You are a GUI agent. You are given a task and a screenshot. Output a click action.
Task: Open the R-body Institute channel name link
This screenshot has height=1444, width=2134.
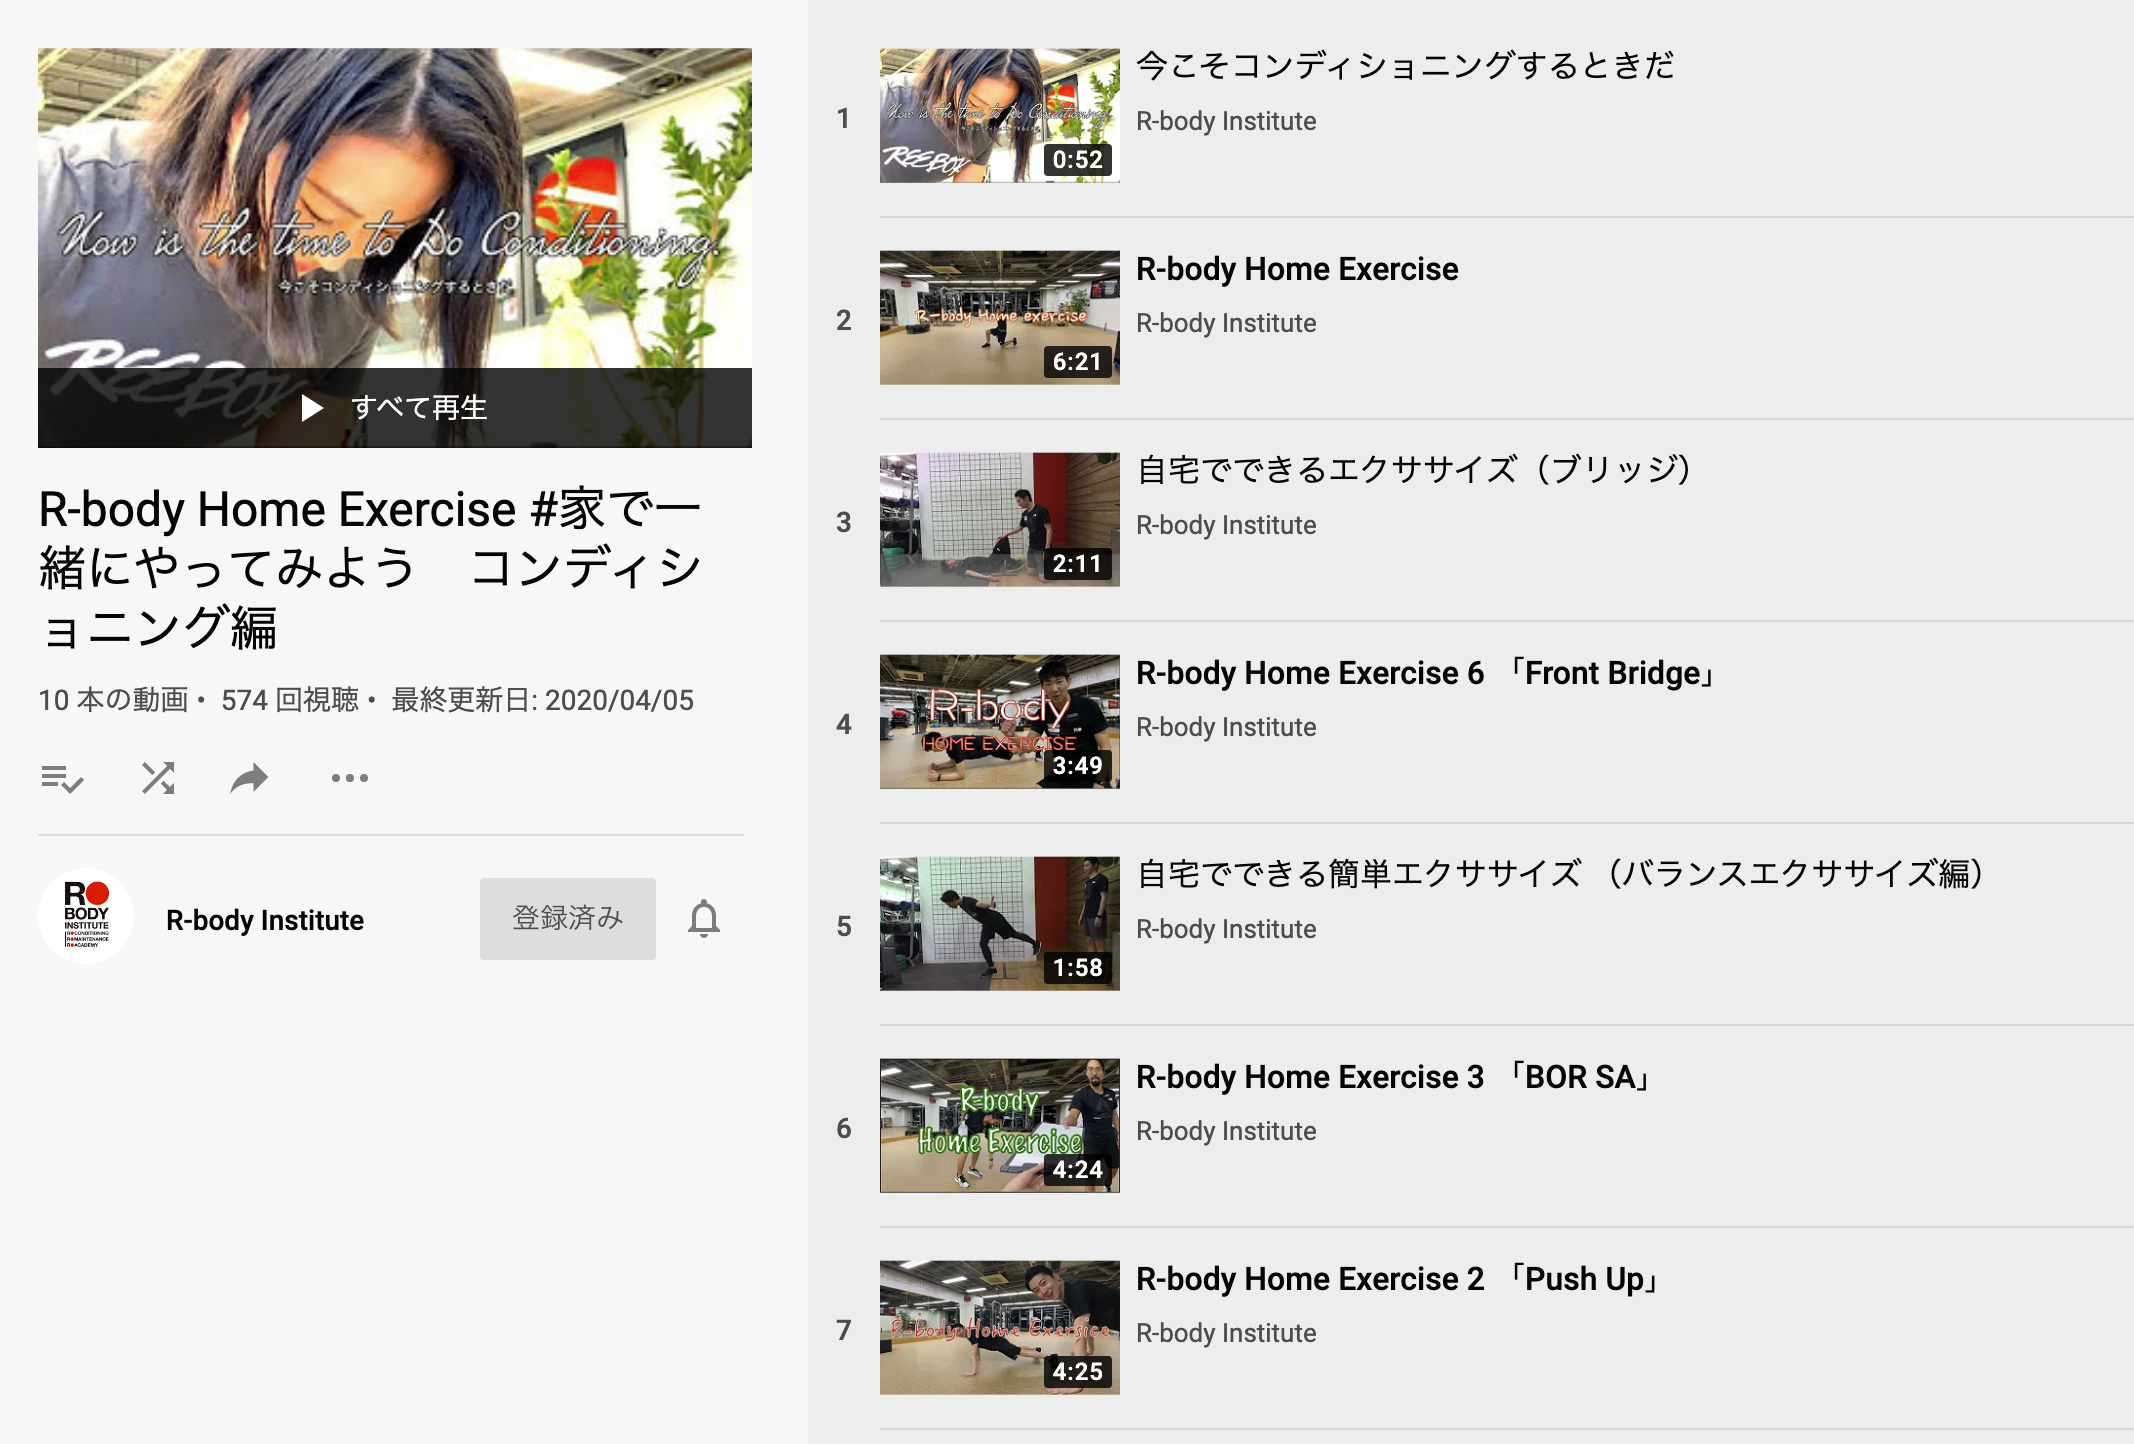point(265,920)
